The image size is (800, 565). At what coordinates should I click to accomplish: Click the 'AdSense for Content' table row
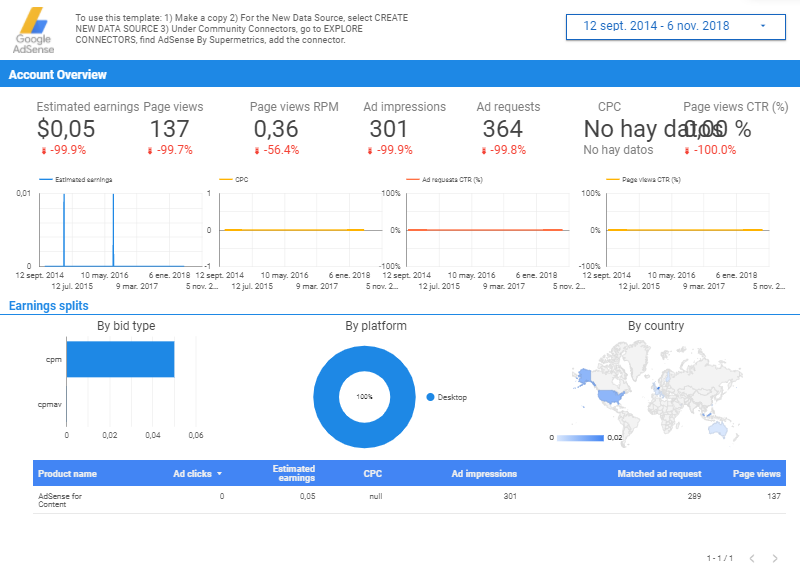[x=409, y=500]
